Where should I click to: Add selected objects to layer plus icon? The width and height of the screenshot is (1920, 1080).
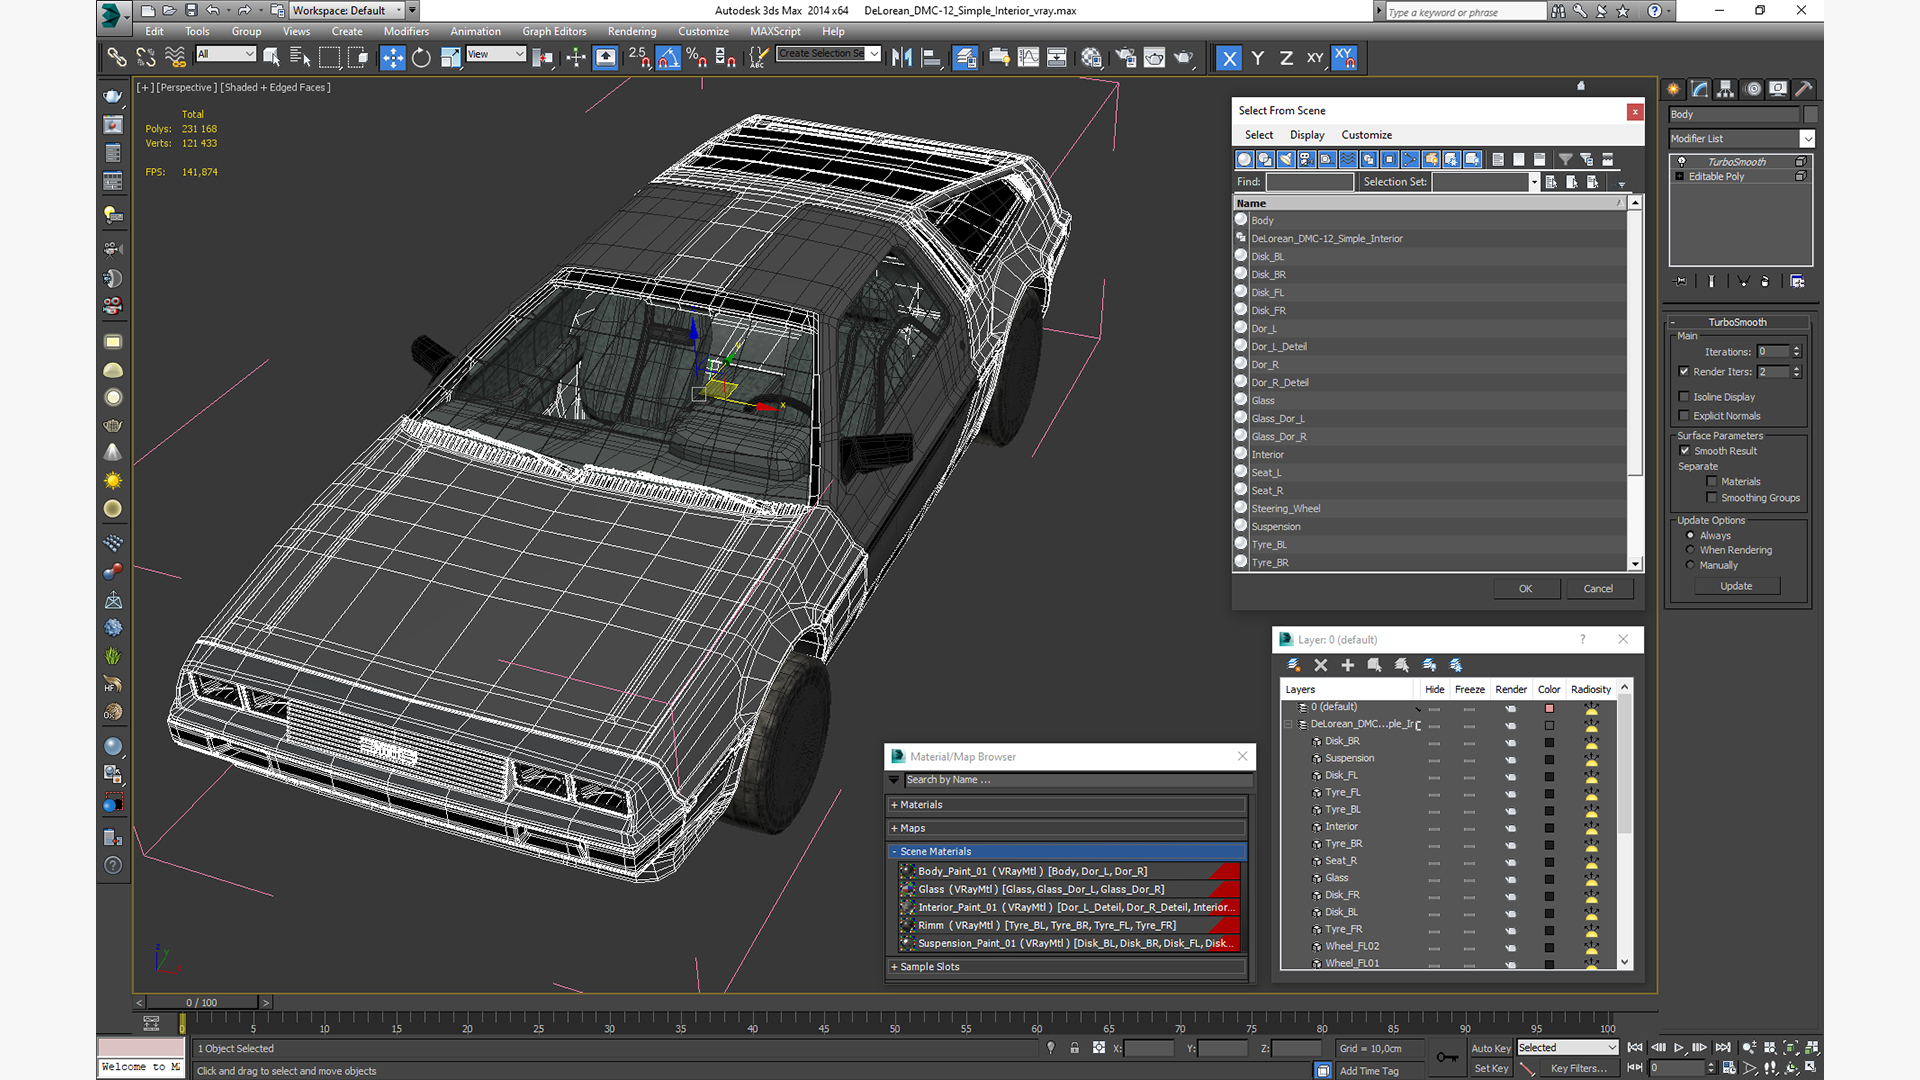pos(1347,665)
